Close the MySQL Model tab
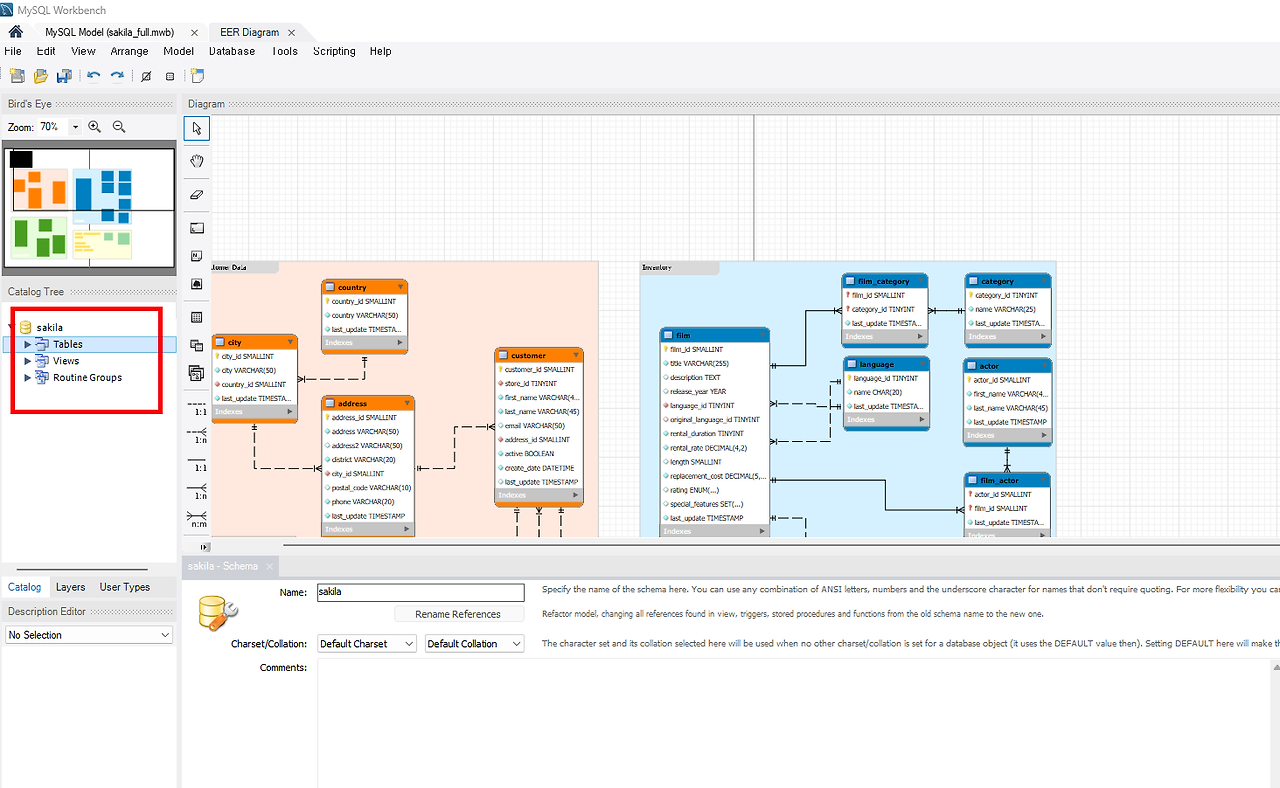The image size is (1280, 788). pyautogui.click(x=194, y=32)
